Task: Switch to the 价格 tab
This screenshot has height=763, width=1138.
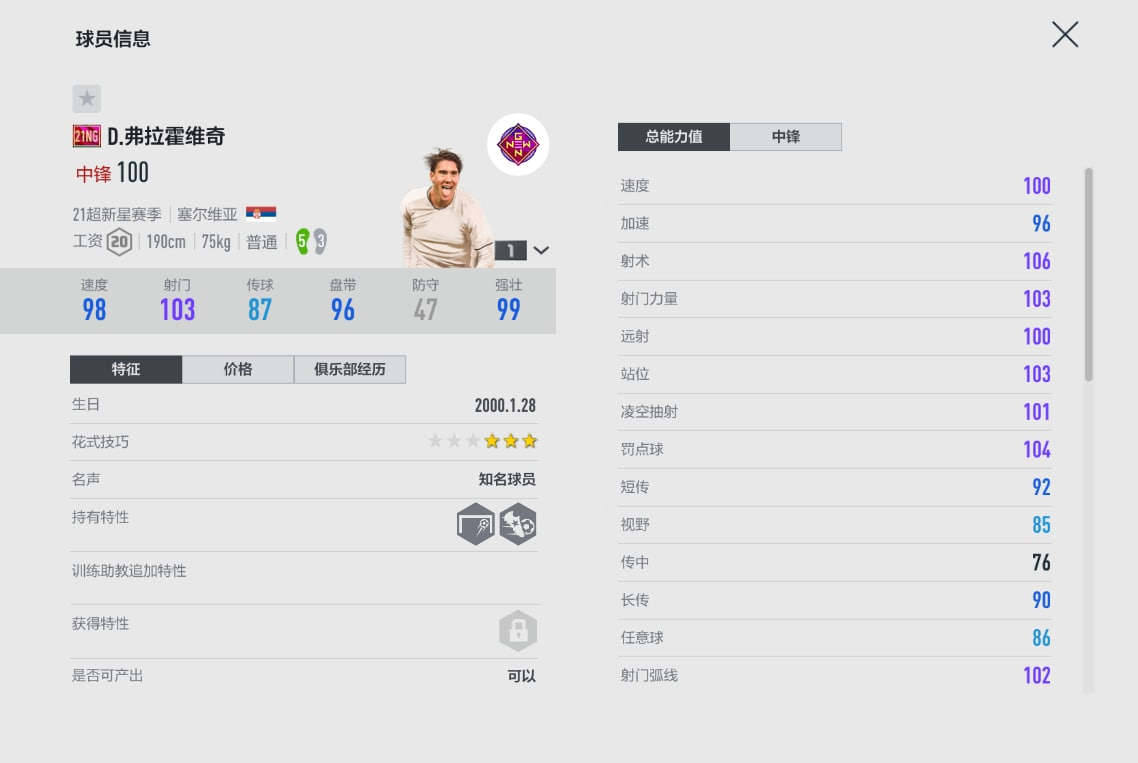Action: 238,369
